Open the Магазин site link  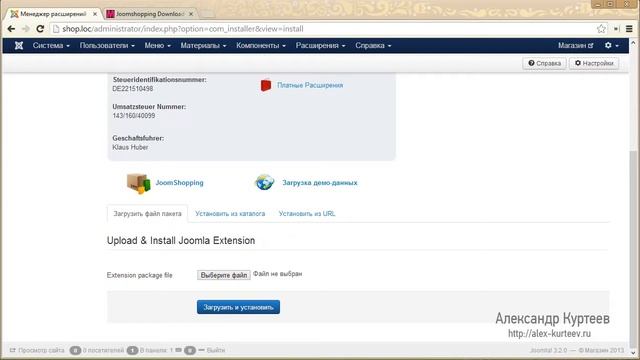click(x=576, y=45)
